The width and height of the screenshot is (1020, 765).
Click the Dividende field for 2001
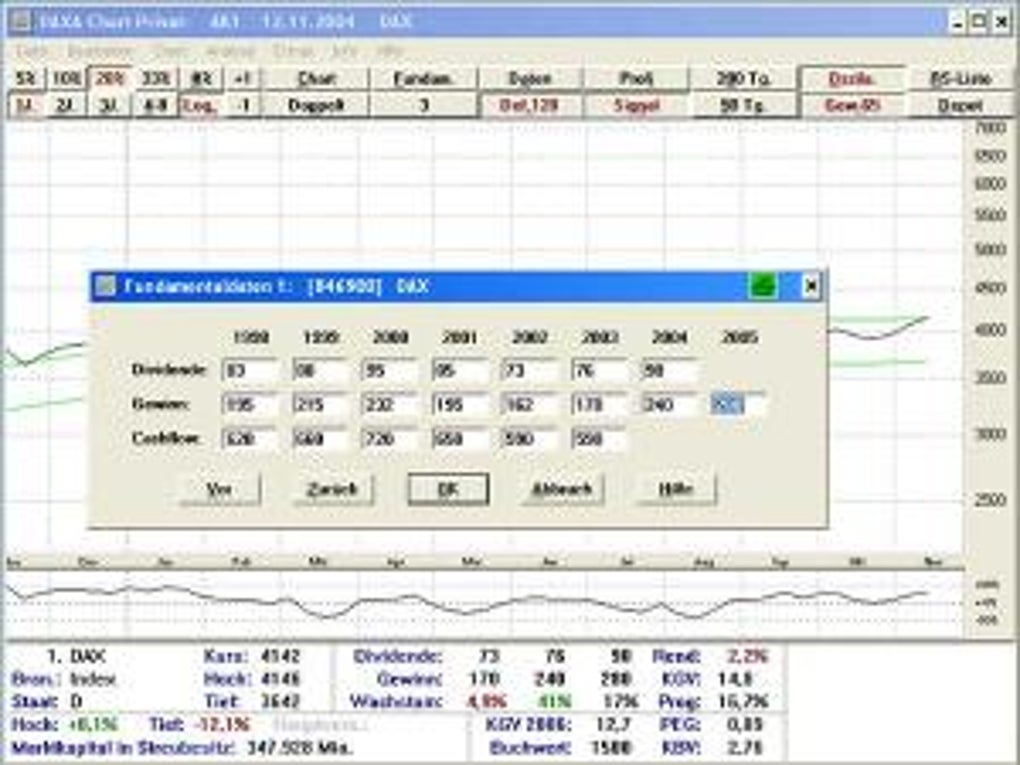[x=460, y=371]
